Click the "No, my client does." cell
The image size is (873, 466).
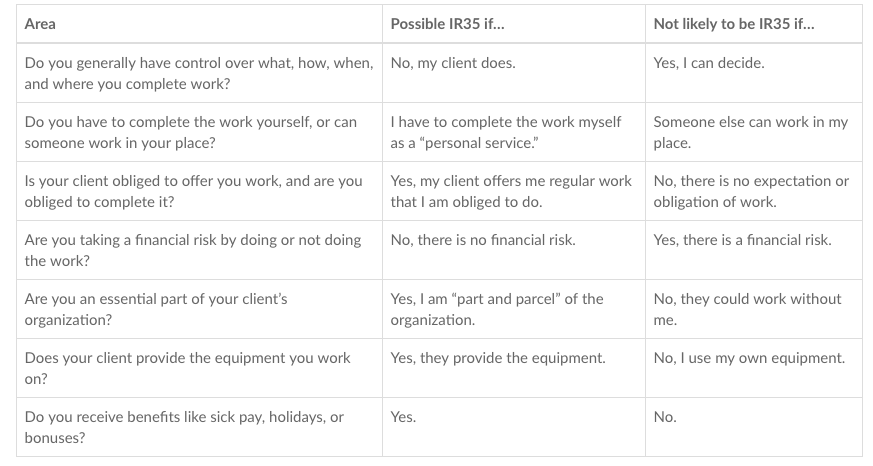pos(514,73)
